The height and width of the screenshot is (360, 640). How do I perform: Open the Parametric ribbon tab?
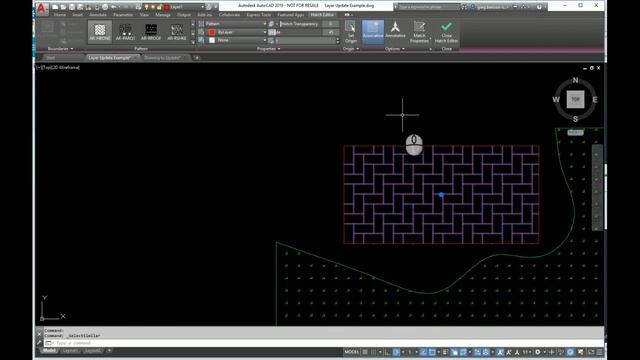123,15
